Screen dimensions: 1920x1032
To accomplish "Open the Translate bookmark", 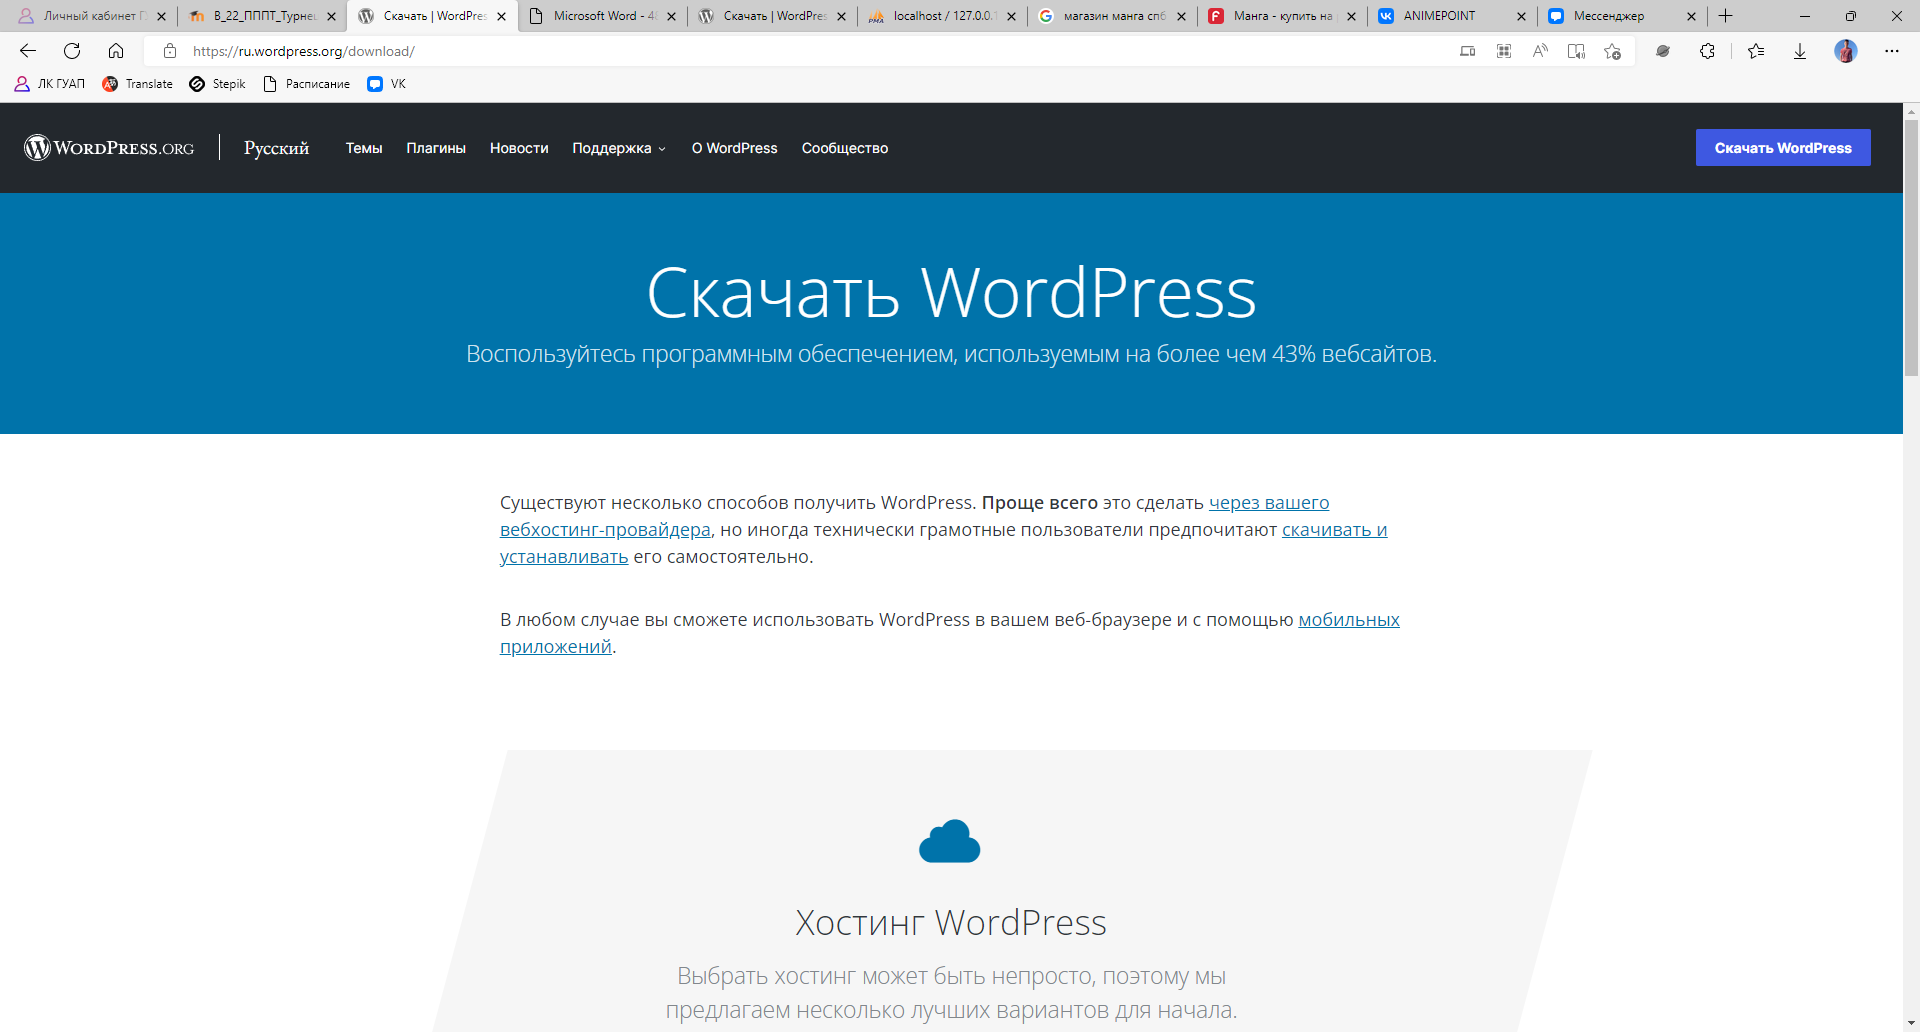I will pyautogui.click(x=138, y=84).
